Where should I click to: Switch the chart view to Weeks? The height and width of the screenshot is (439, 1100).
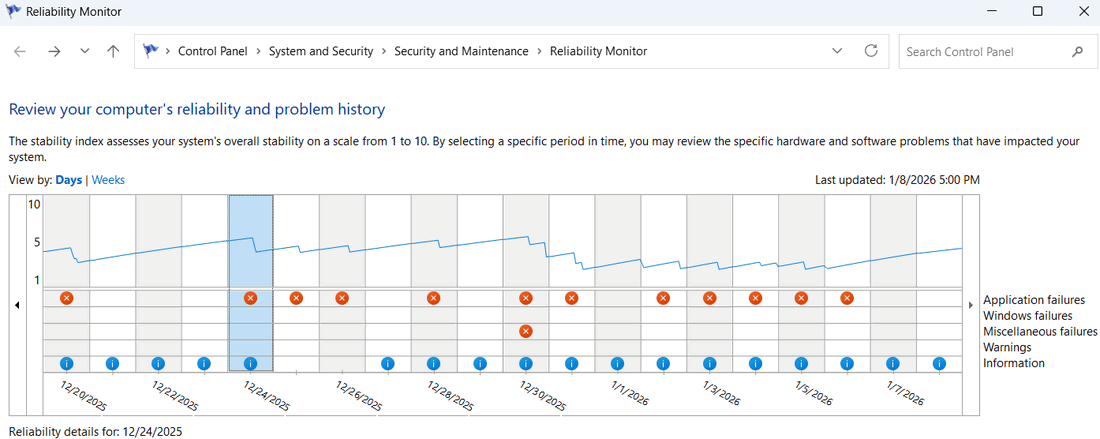[108, 180]
